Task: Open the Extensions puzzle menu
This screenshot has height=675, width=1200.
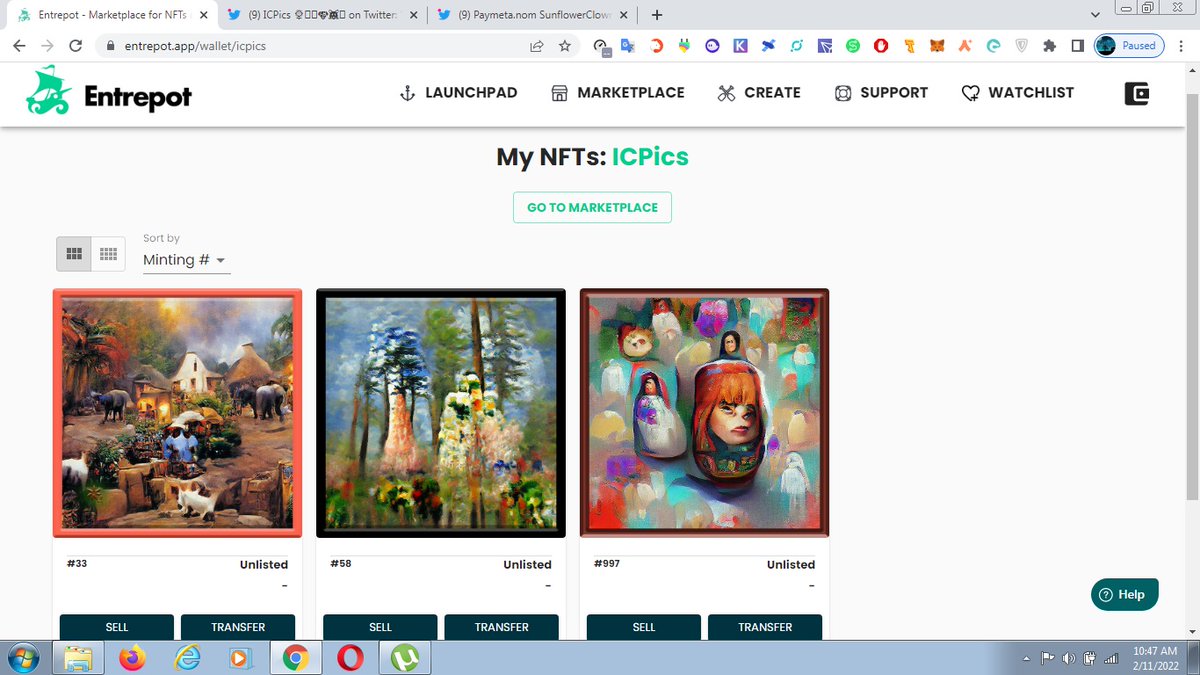Action: [1049, 46]
